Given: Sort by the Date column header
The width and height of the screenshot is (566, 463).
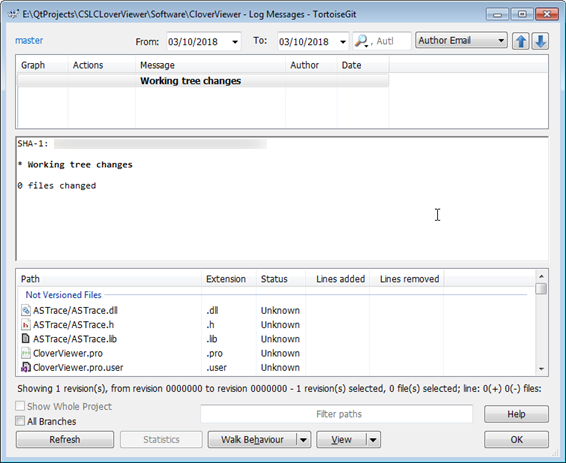Looking at the screenshot, I should pyautogui.click(x=363, y=65).
